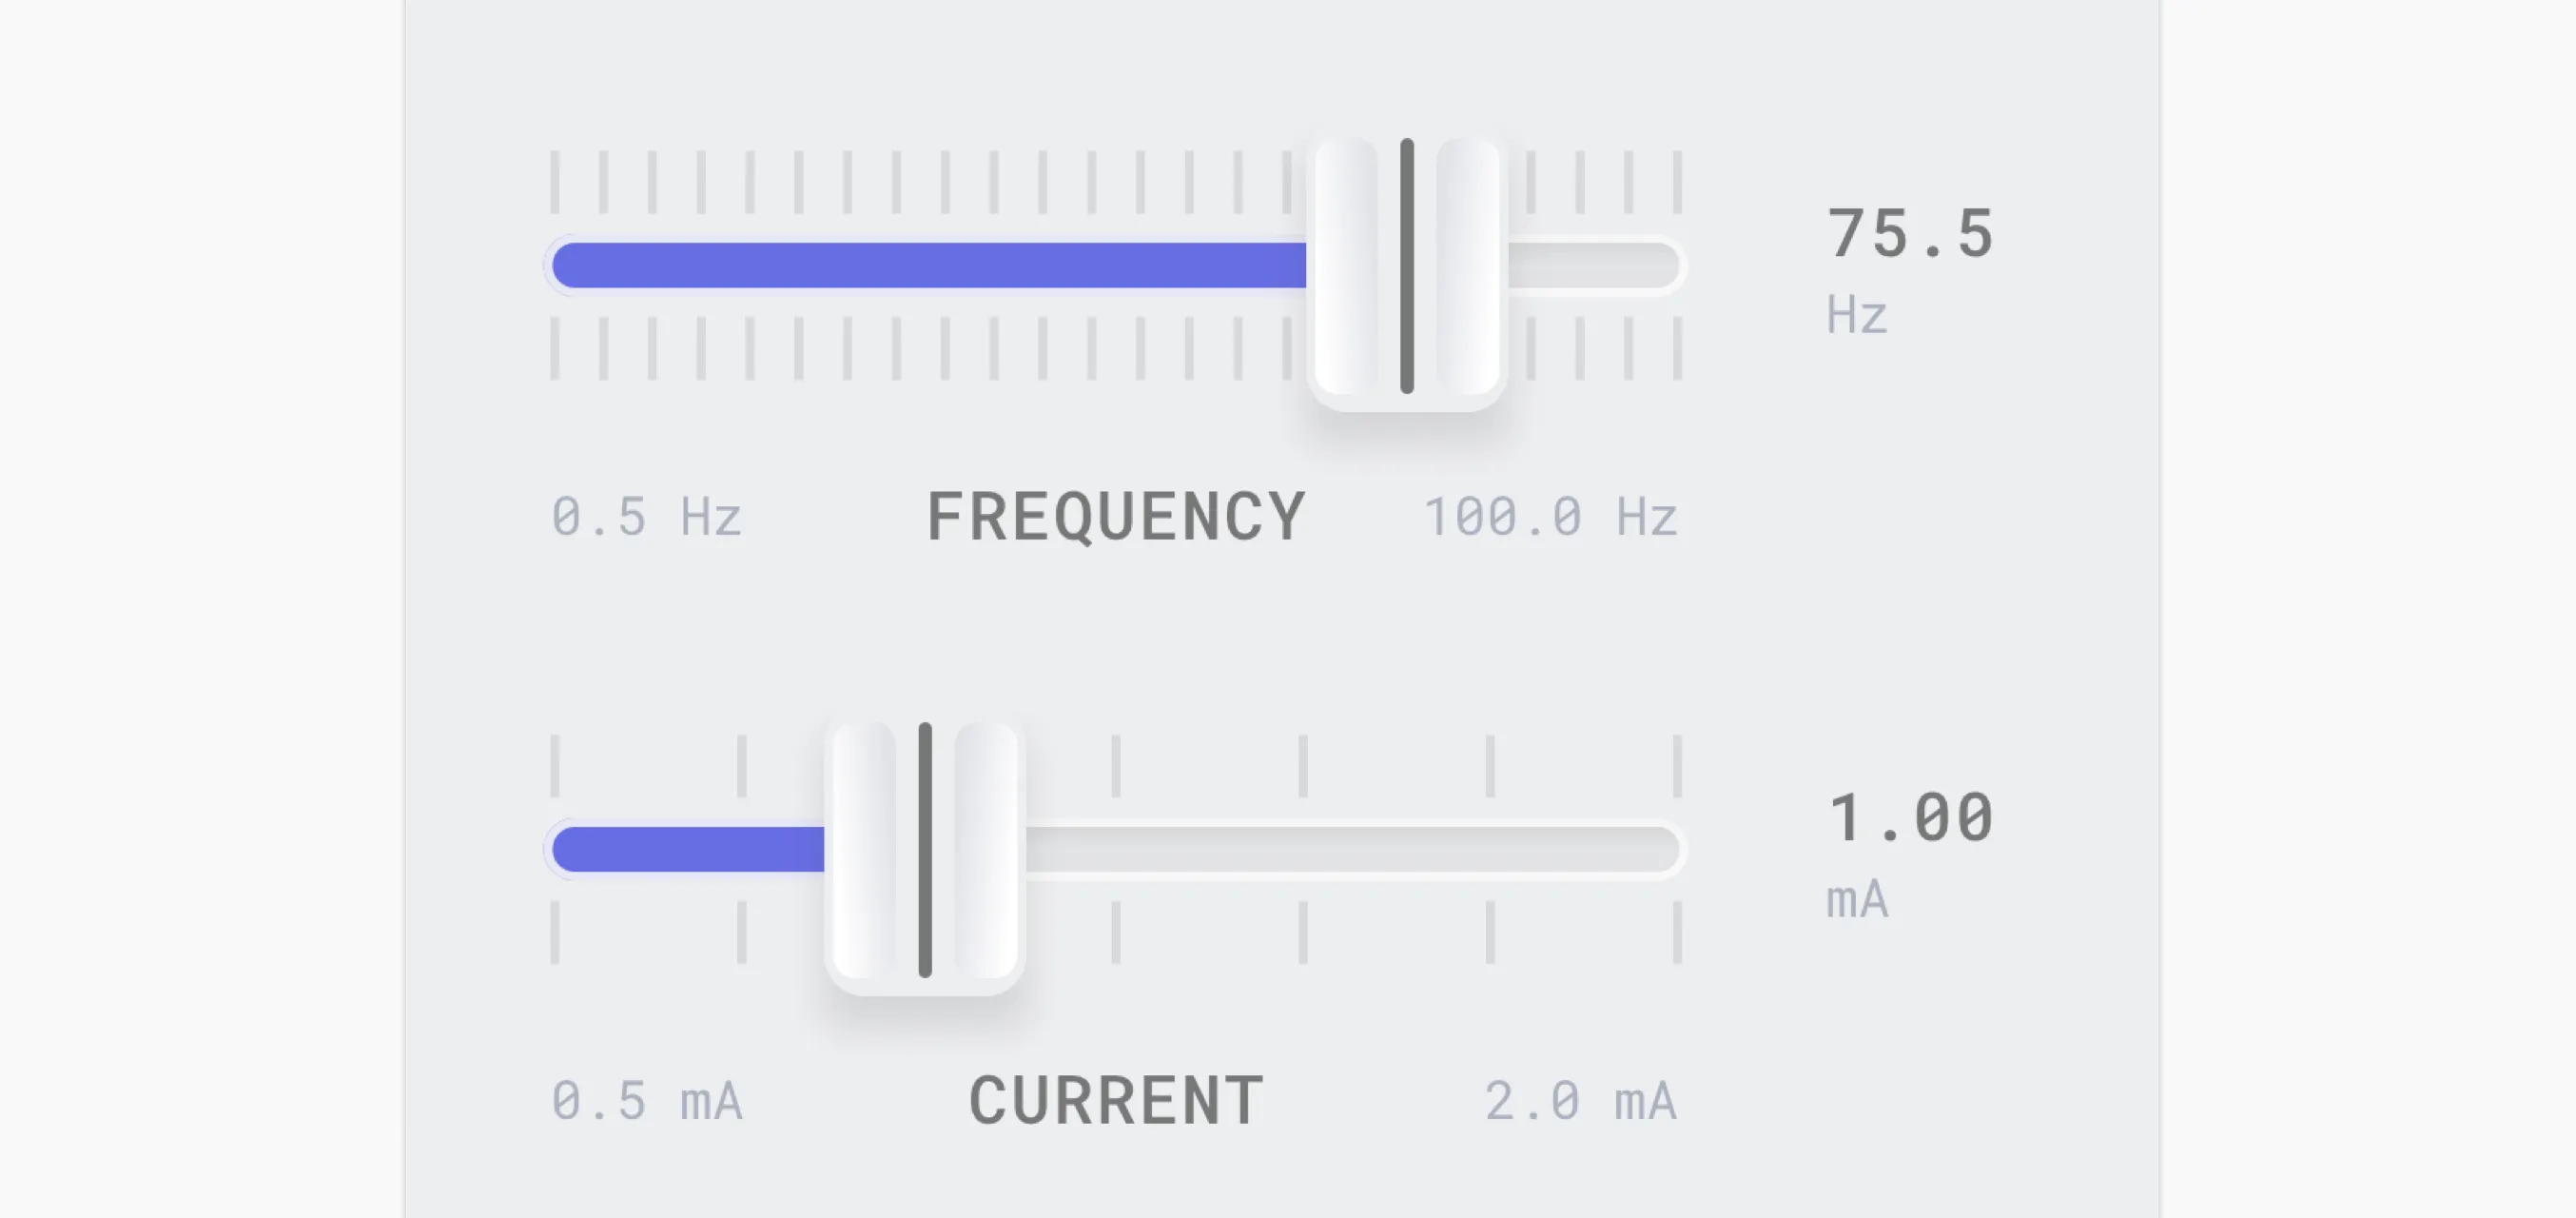The height and width of the screenshot is (1218, 2576).
Task: Click the blue filled portion of Frequency track
Action: pyautogui.click(x=928, y=266)
